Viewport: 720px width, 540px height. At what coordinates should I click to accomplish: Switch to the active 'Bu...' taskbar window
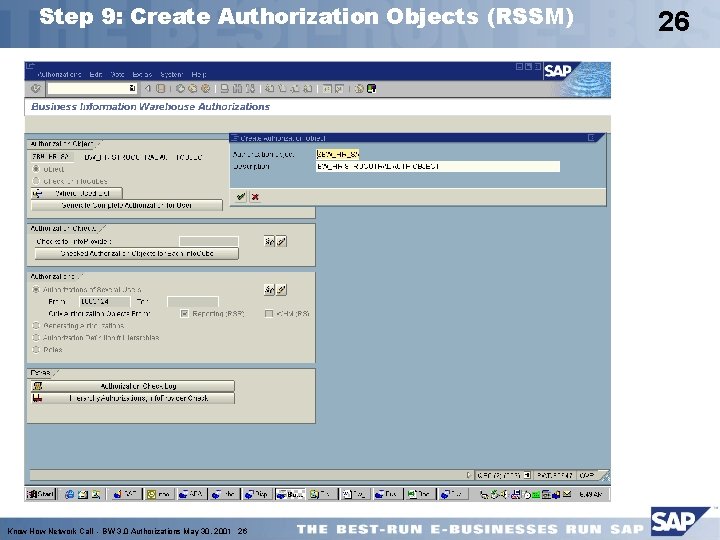[x=290, y=494]
